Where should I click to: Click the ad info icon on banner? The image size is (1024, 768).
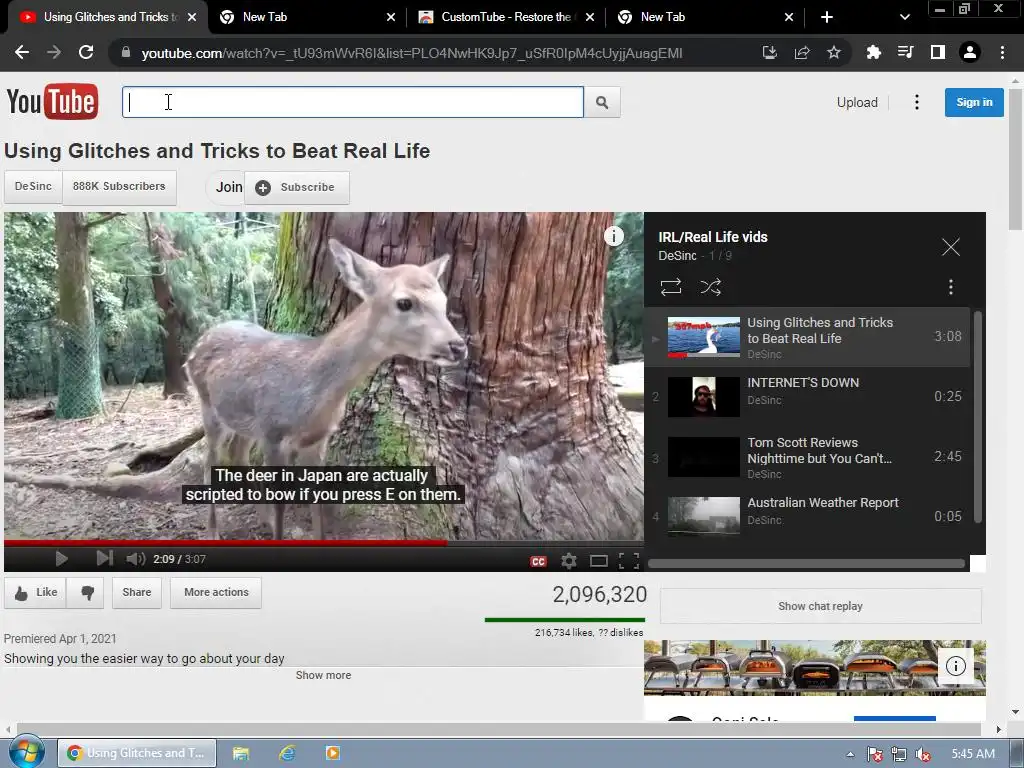click(955, 665)
